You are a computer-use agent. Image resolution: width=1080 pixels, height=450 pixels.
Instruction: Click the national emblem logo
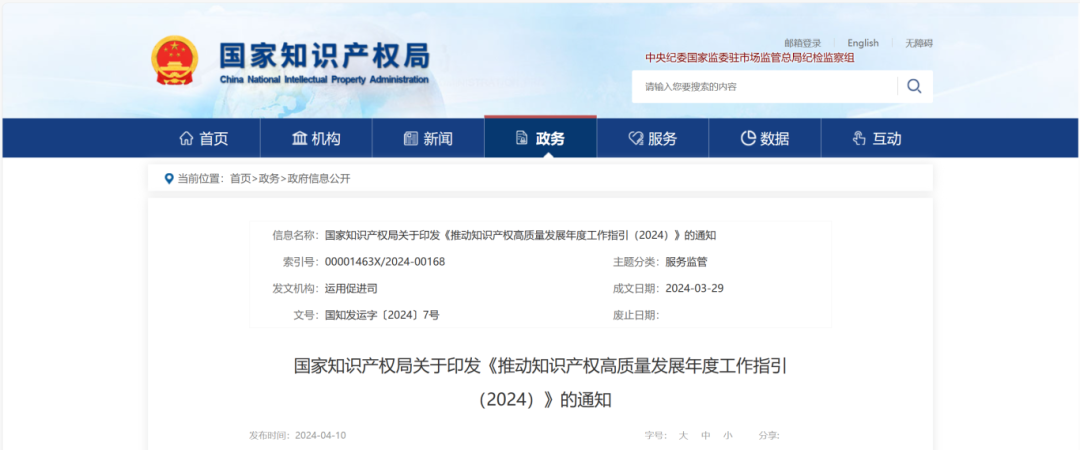[x=174, y=61]
